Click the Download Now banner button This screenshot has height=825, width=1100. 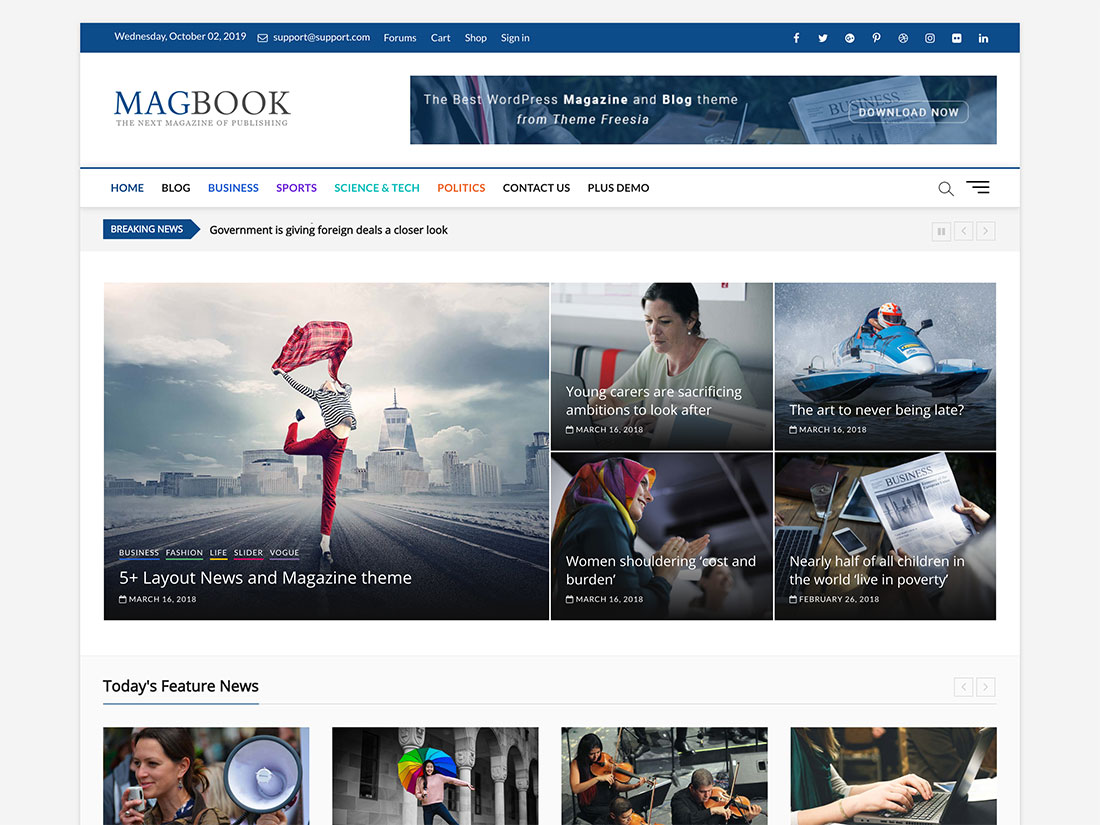pyautogui.click(x=908, y=112)
